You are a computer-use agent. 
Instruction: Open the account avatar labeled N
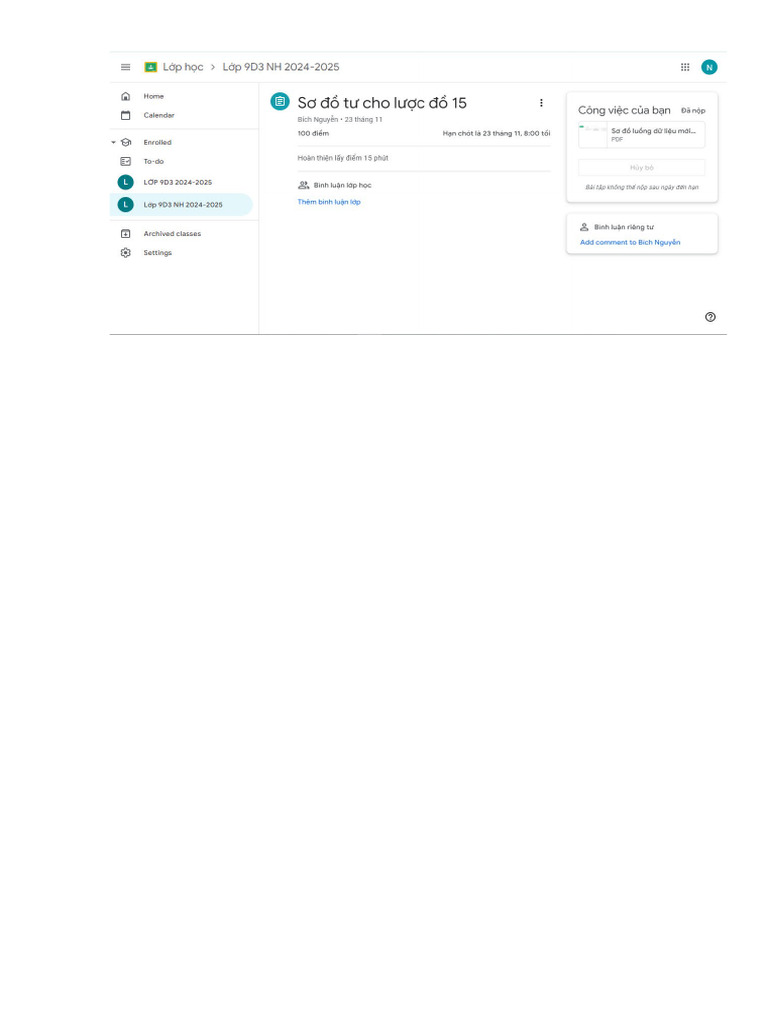pyautogui.click(x=709, y=67)
